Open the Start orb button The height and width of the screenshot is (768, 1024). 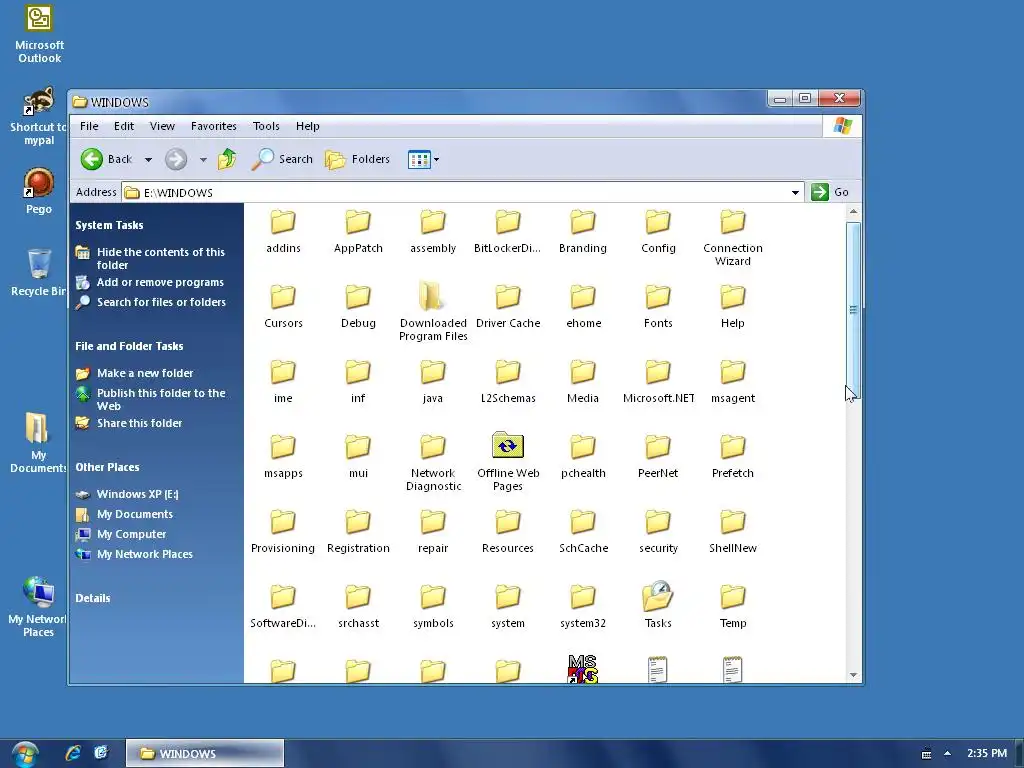25,754
